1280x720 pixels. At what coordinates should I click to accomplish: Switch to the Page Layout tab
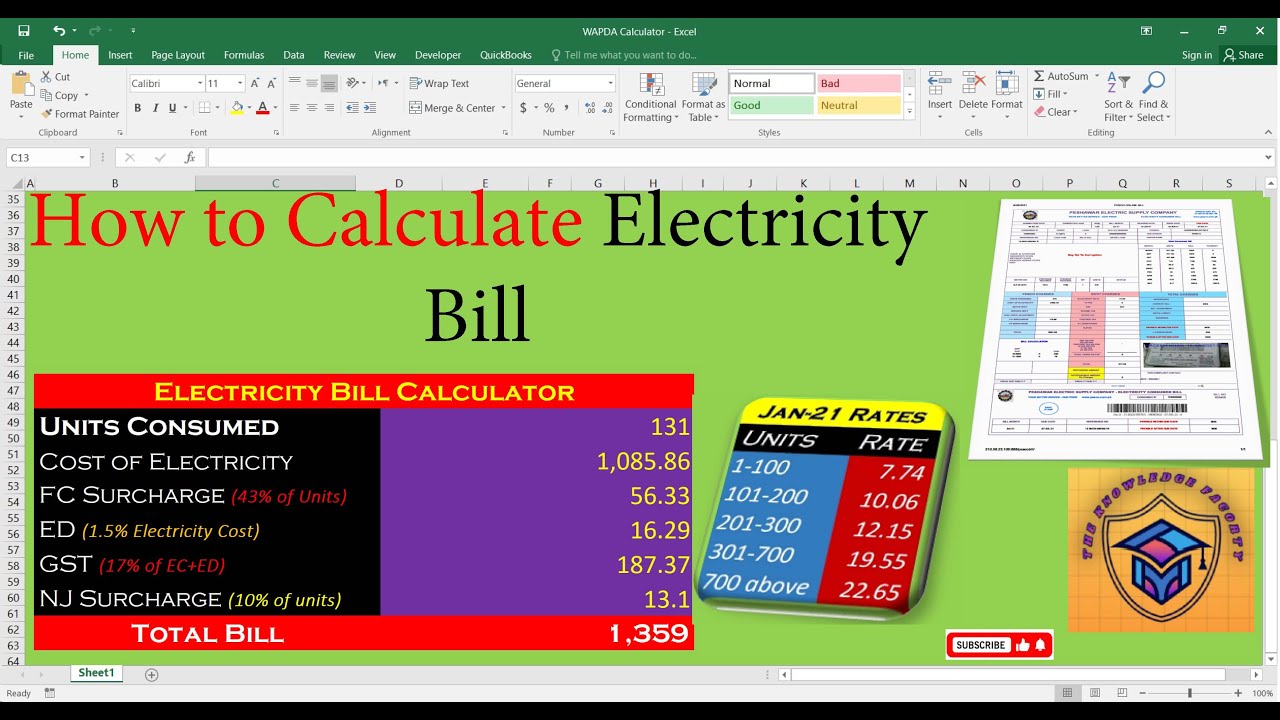[x=178, y=55]
